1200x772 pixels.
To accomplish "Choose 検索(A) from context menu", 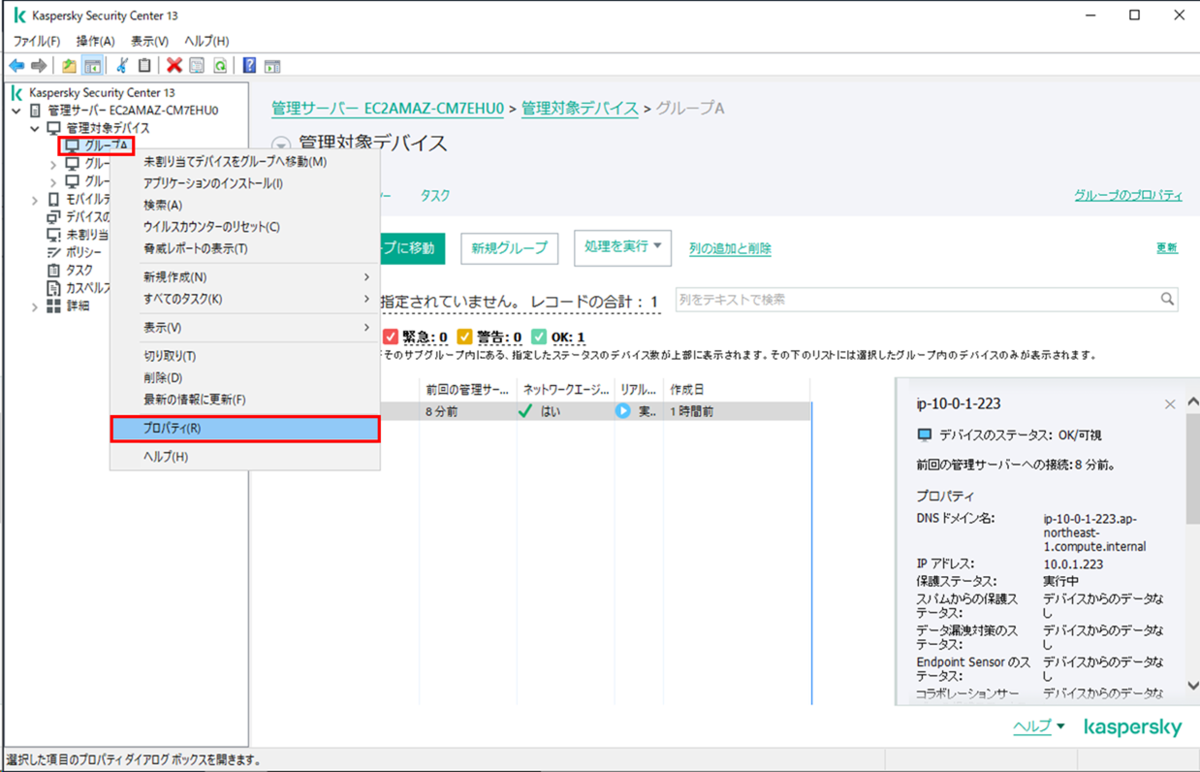I will (x=245, y=205).
